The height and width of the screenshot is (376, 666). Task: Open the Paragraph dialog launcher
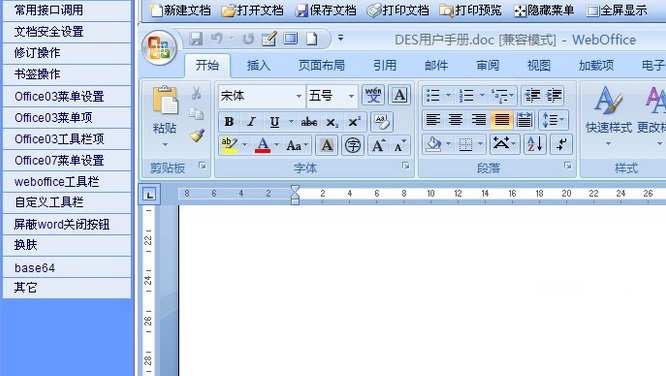click(x=568, y=166)
